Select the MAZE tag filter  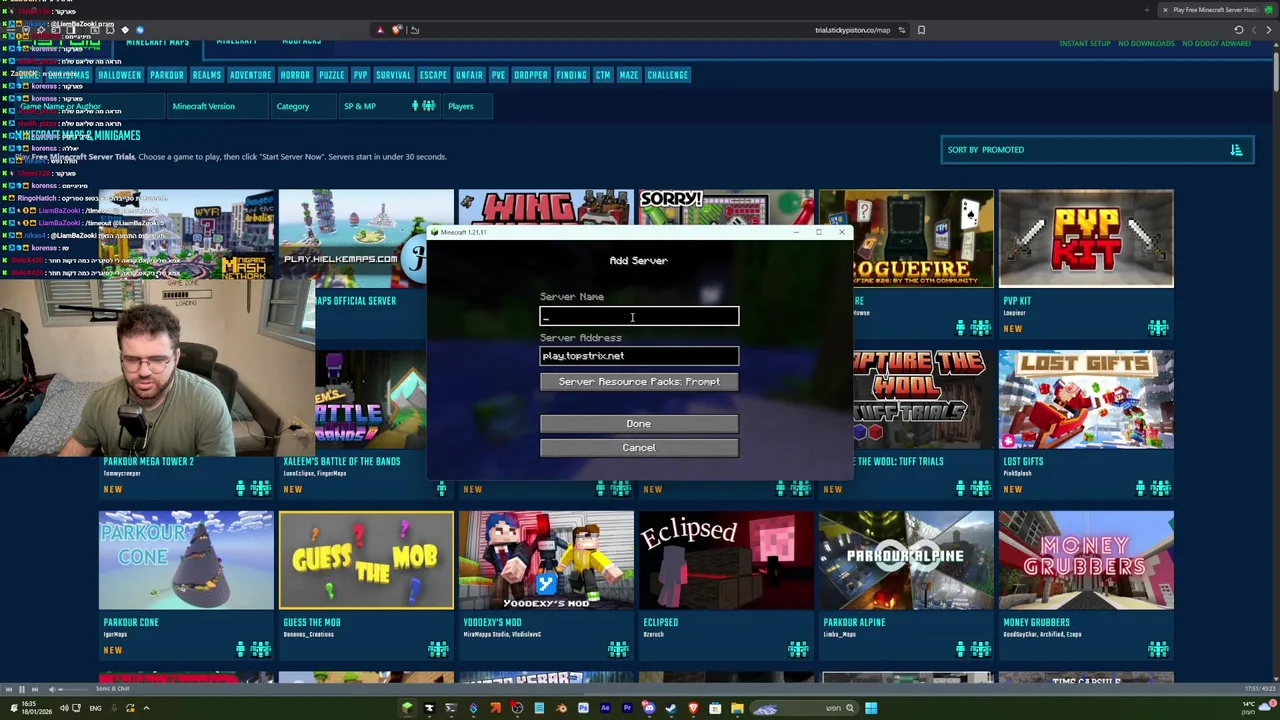point(629,75)
